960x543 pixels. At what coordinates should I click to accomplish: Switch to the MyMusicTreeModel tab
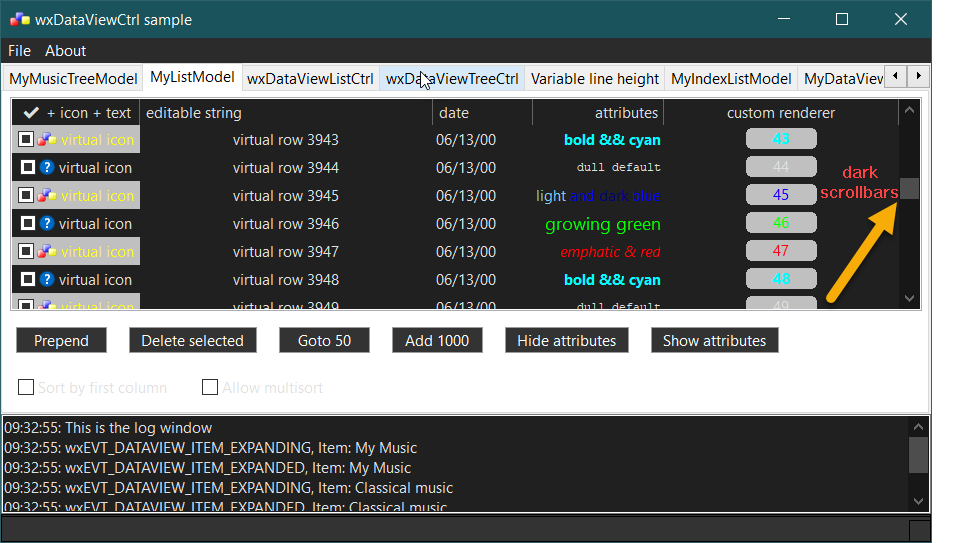click(x=73, y=79)
